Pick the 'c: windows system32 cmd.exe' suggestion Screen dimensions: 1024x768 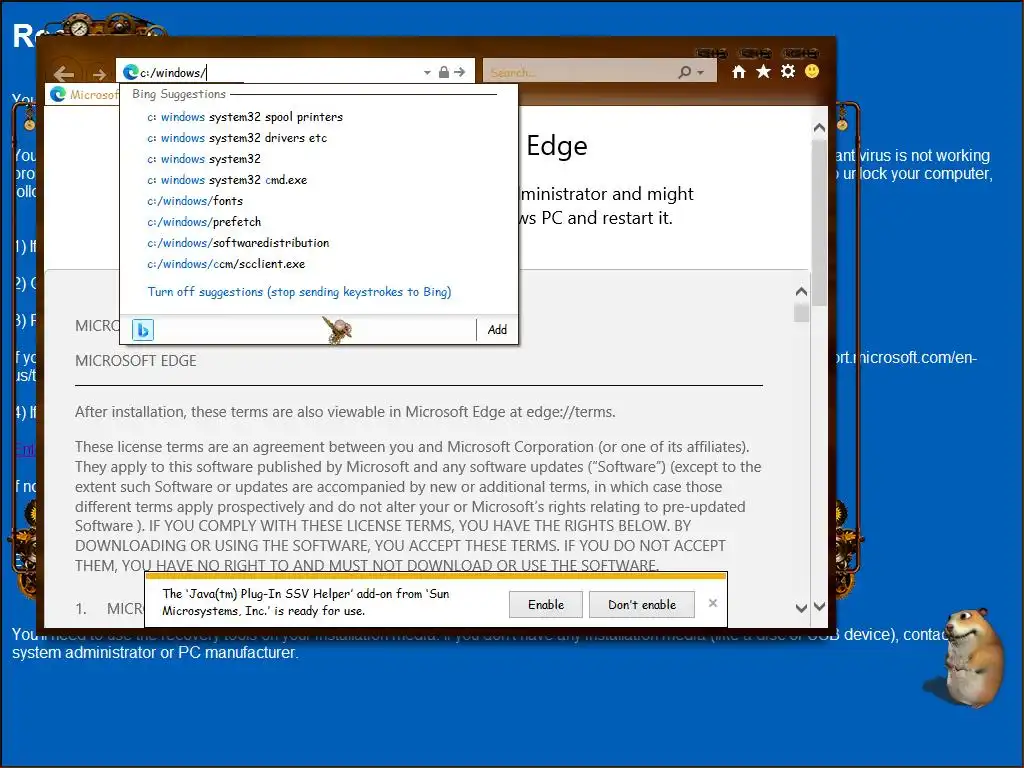[x=227, y=180]
